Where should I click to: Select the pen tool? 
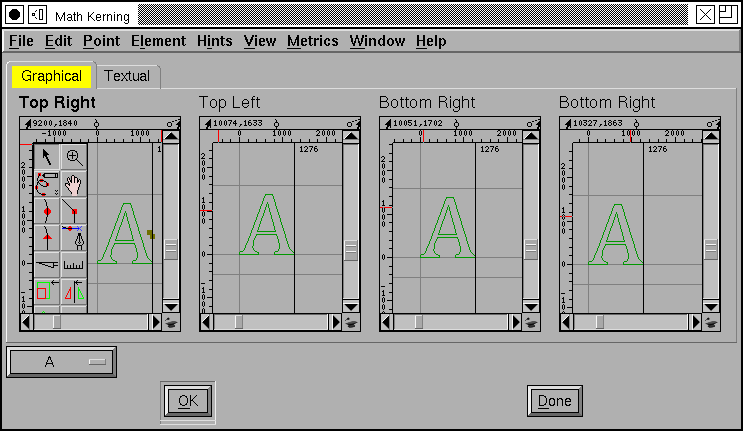coord(73,238)
